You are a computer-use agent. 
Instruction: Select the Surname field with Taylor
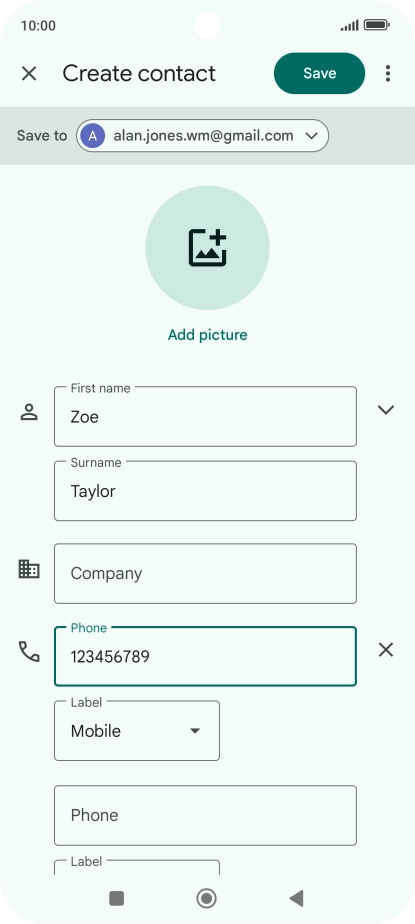click(x=205, y=491)
